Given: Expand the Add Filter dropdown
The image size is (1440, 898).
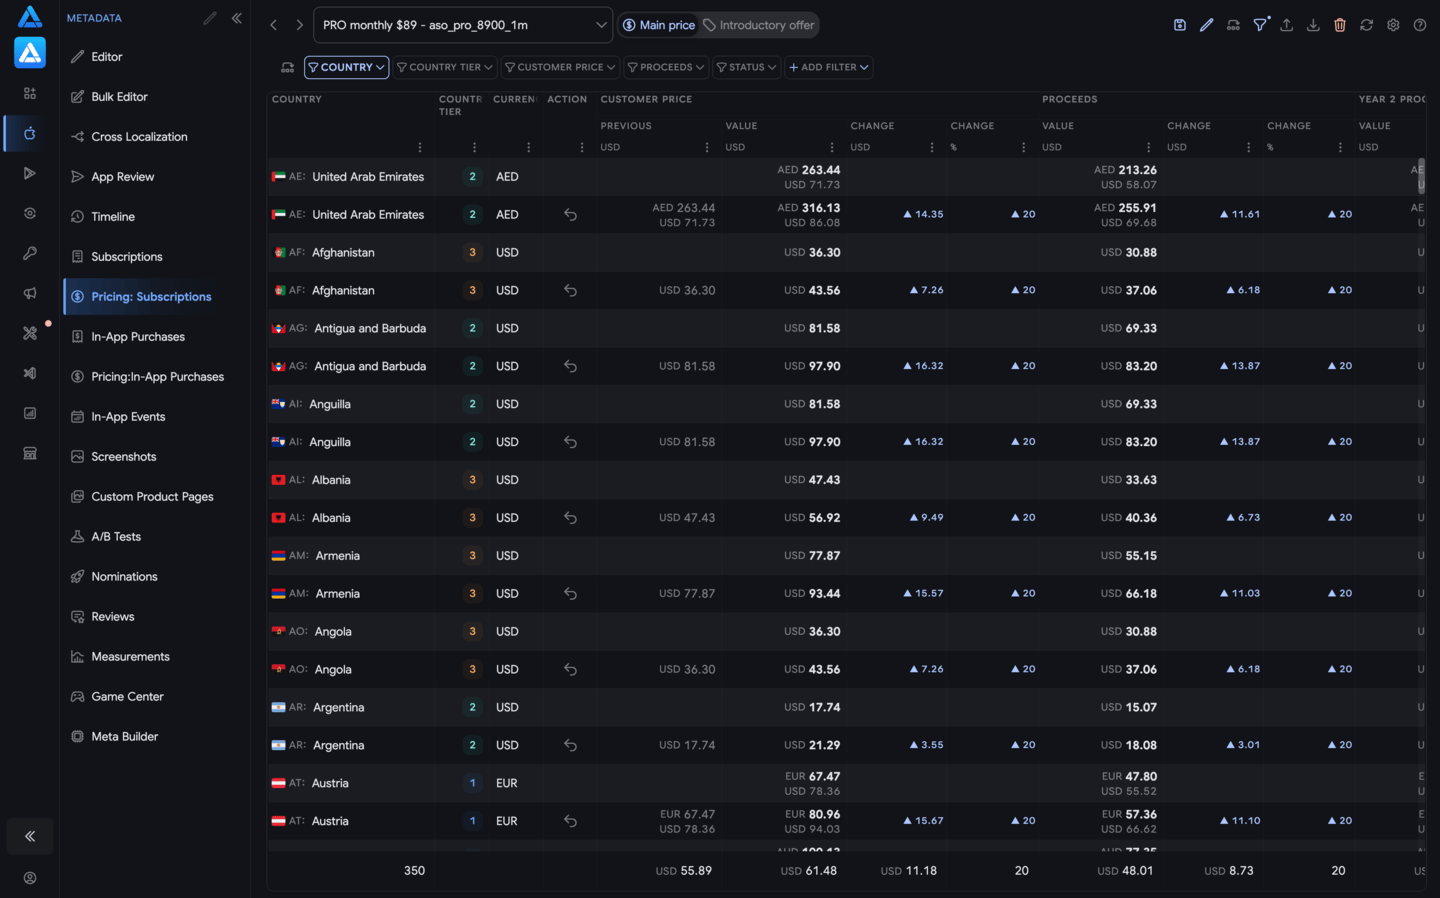Looking at the screenshot, I should (828, 67).
